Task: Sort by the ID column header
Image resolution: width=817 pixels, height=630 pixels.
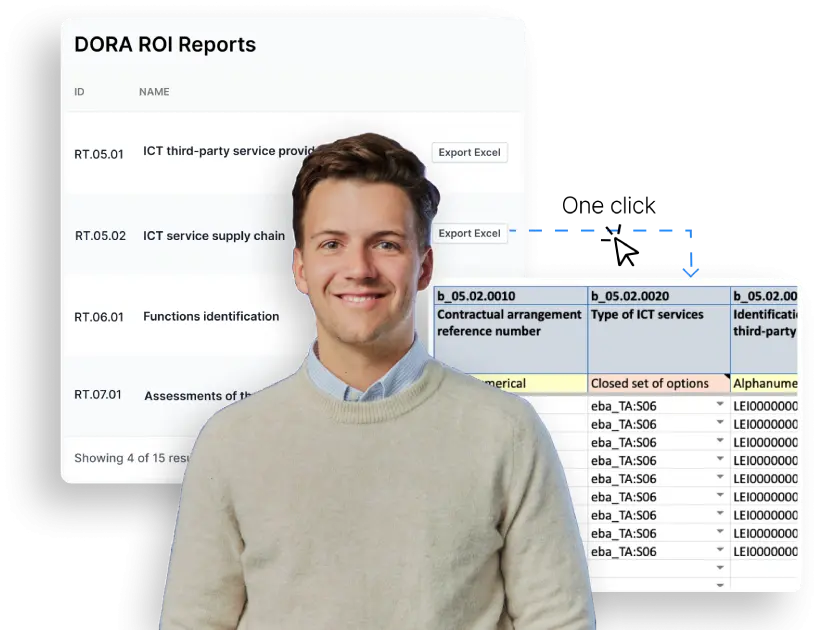Action: click(79, 92)
